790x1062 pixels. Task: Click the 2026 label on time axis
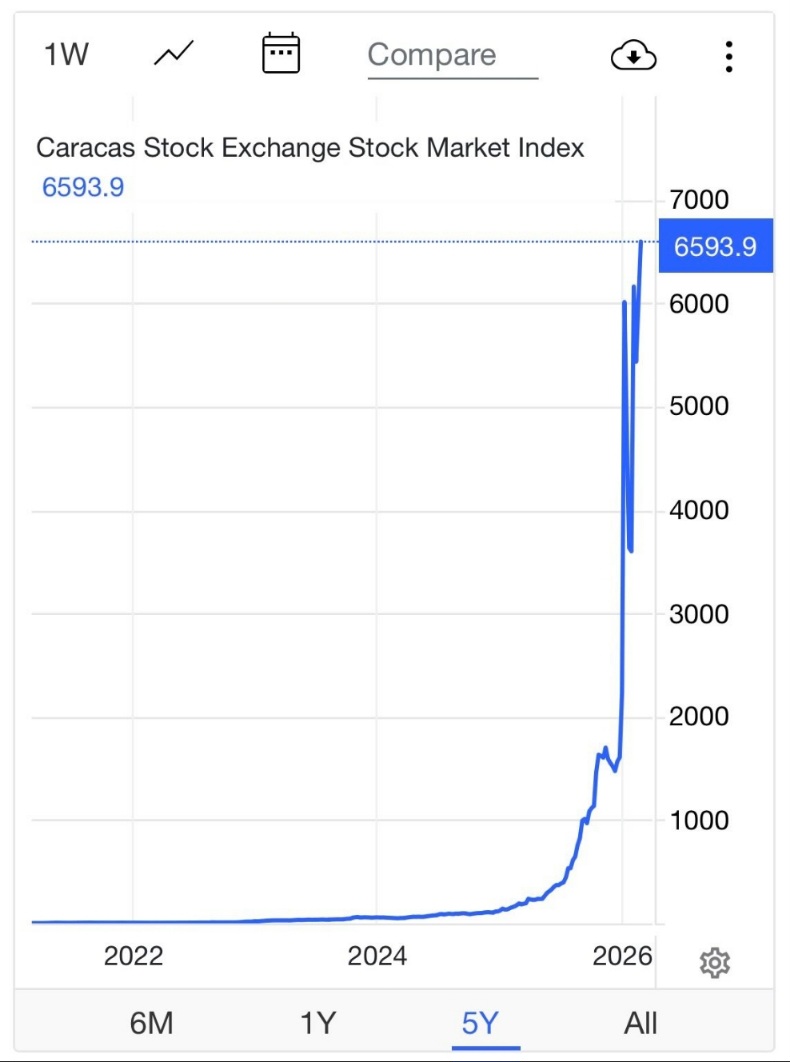(622, 956)
